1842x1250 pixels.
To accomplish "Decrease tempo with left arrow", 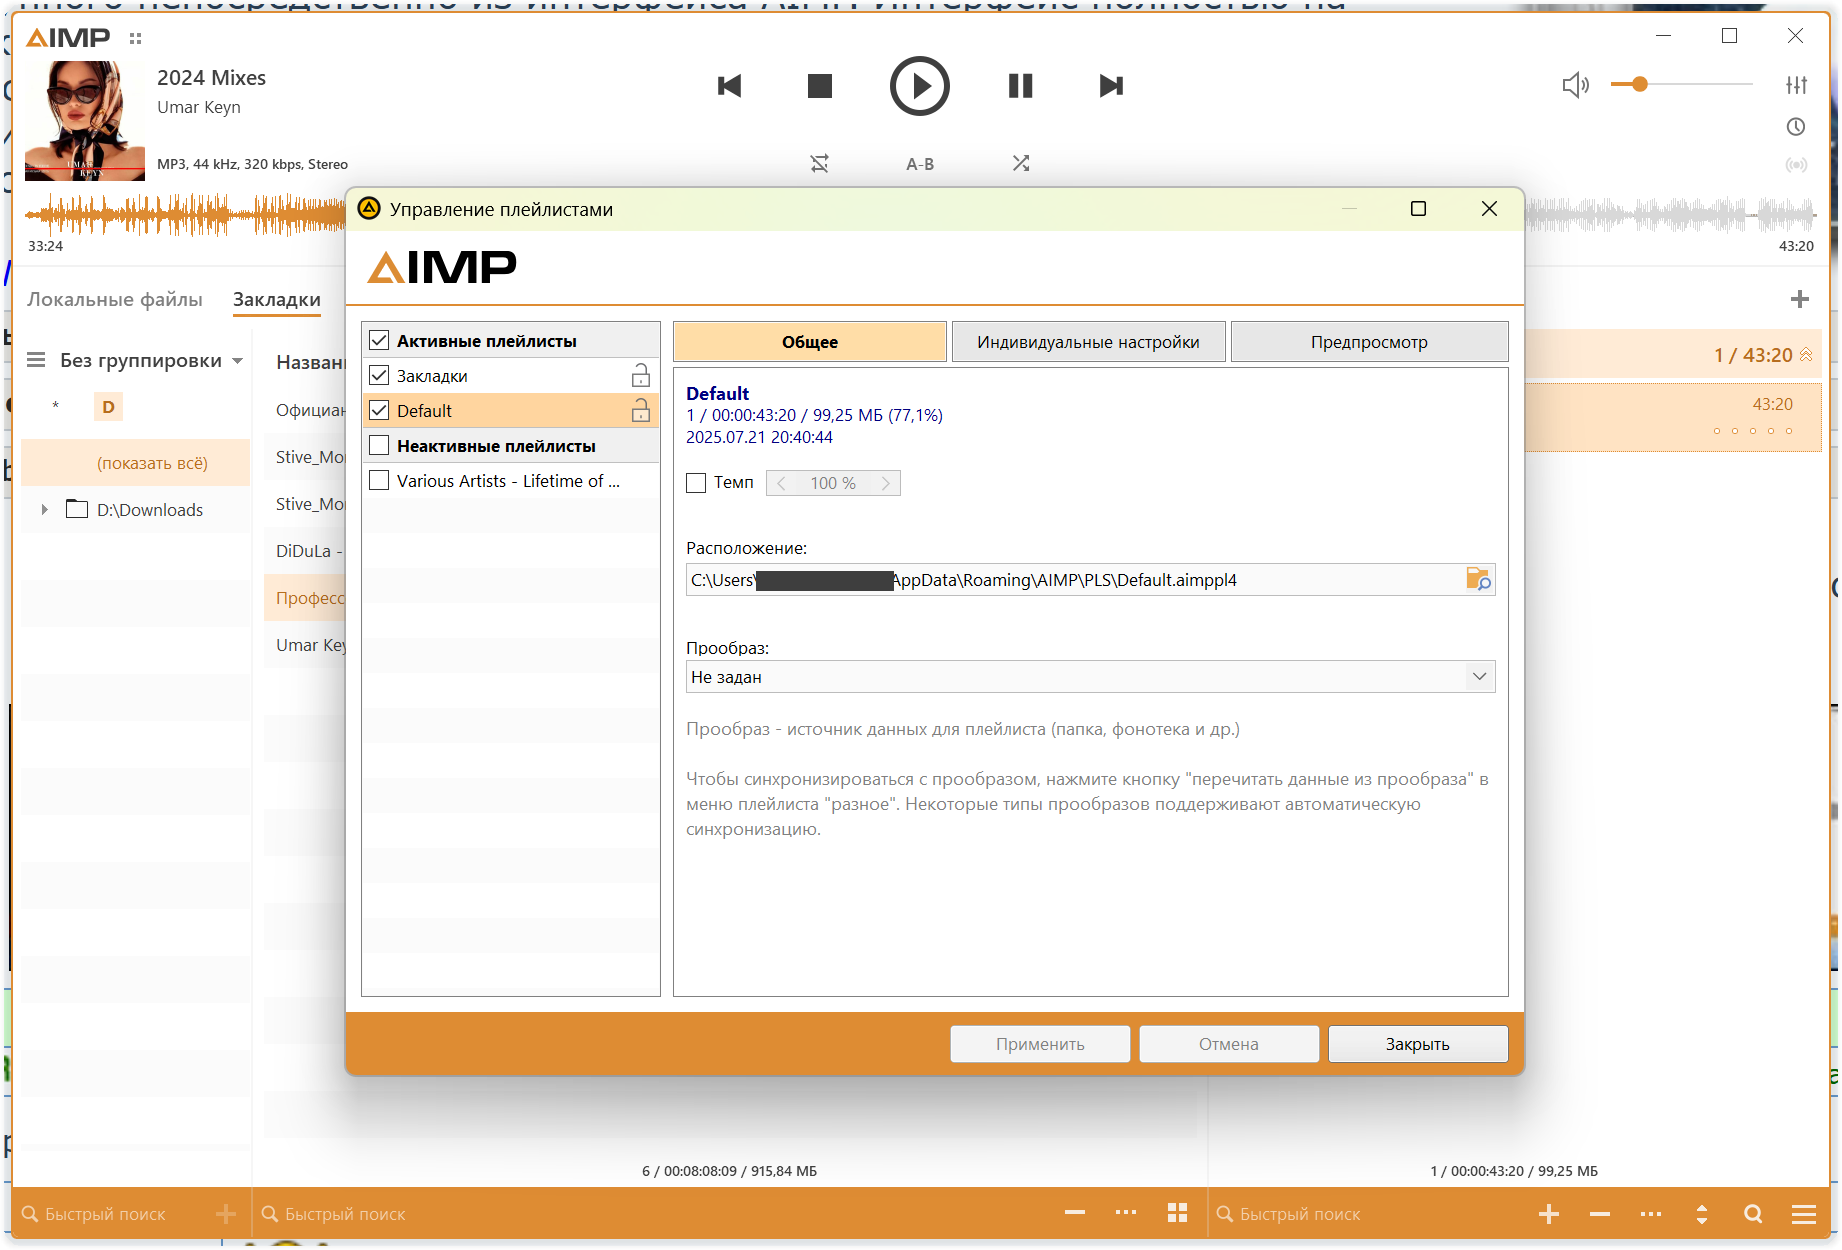I will coord(781,483).
